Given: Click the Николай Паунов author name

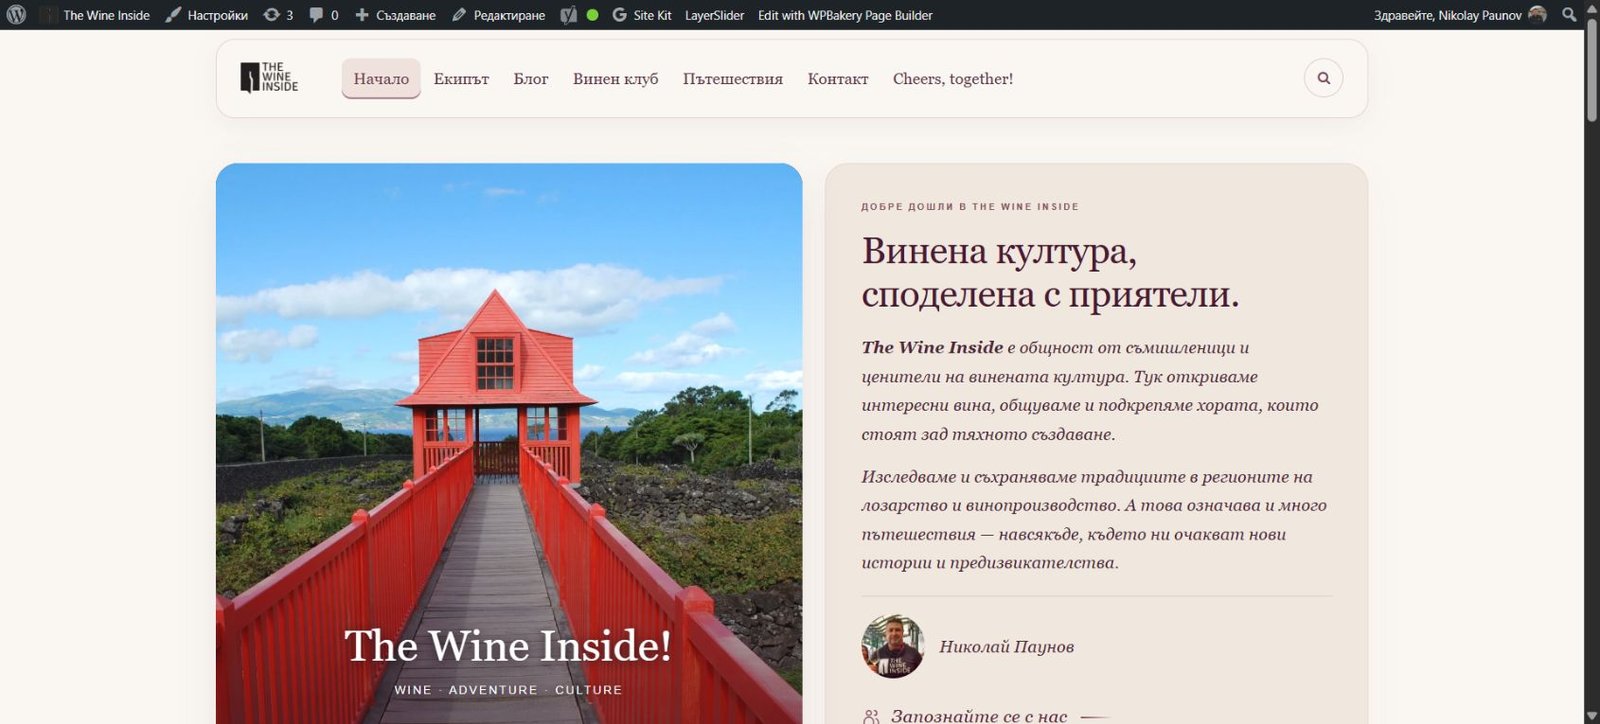Looking at the screenshot, I should (x=1006, y=647).
